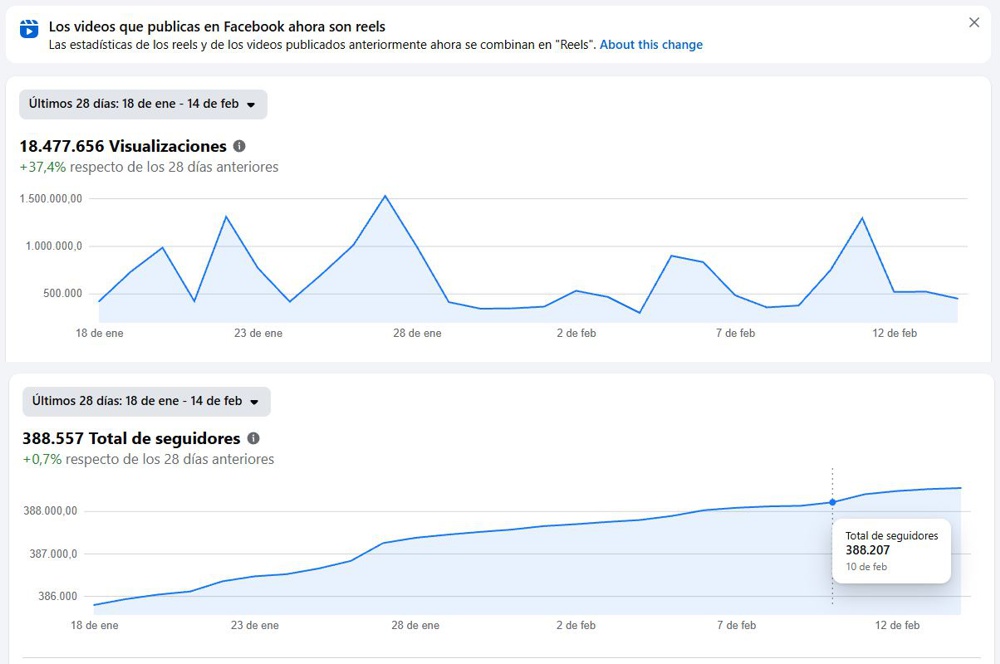Viewport: 1000px width, 664px height.
Task: Click the '388.207' tooltip value
Action: pyautogui.click(x=867, y=550)
